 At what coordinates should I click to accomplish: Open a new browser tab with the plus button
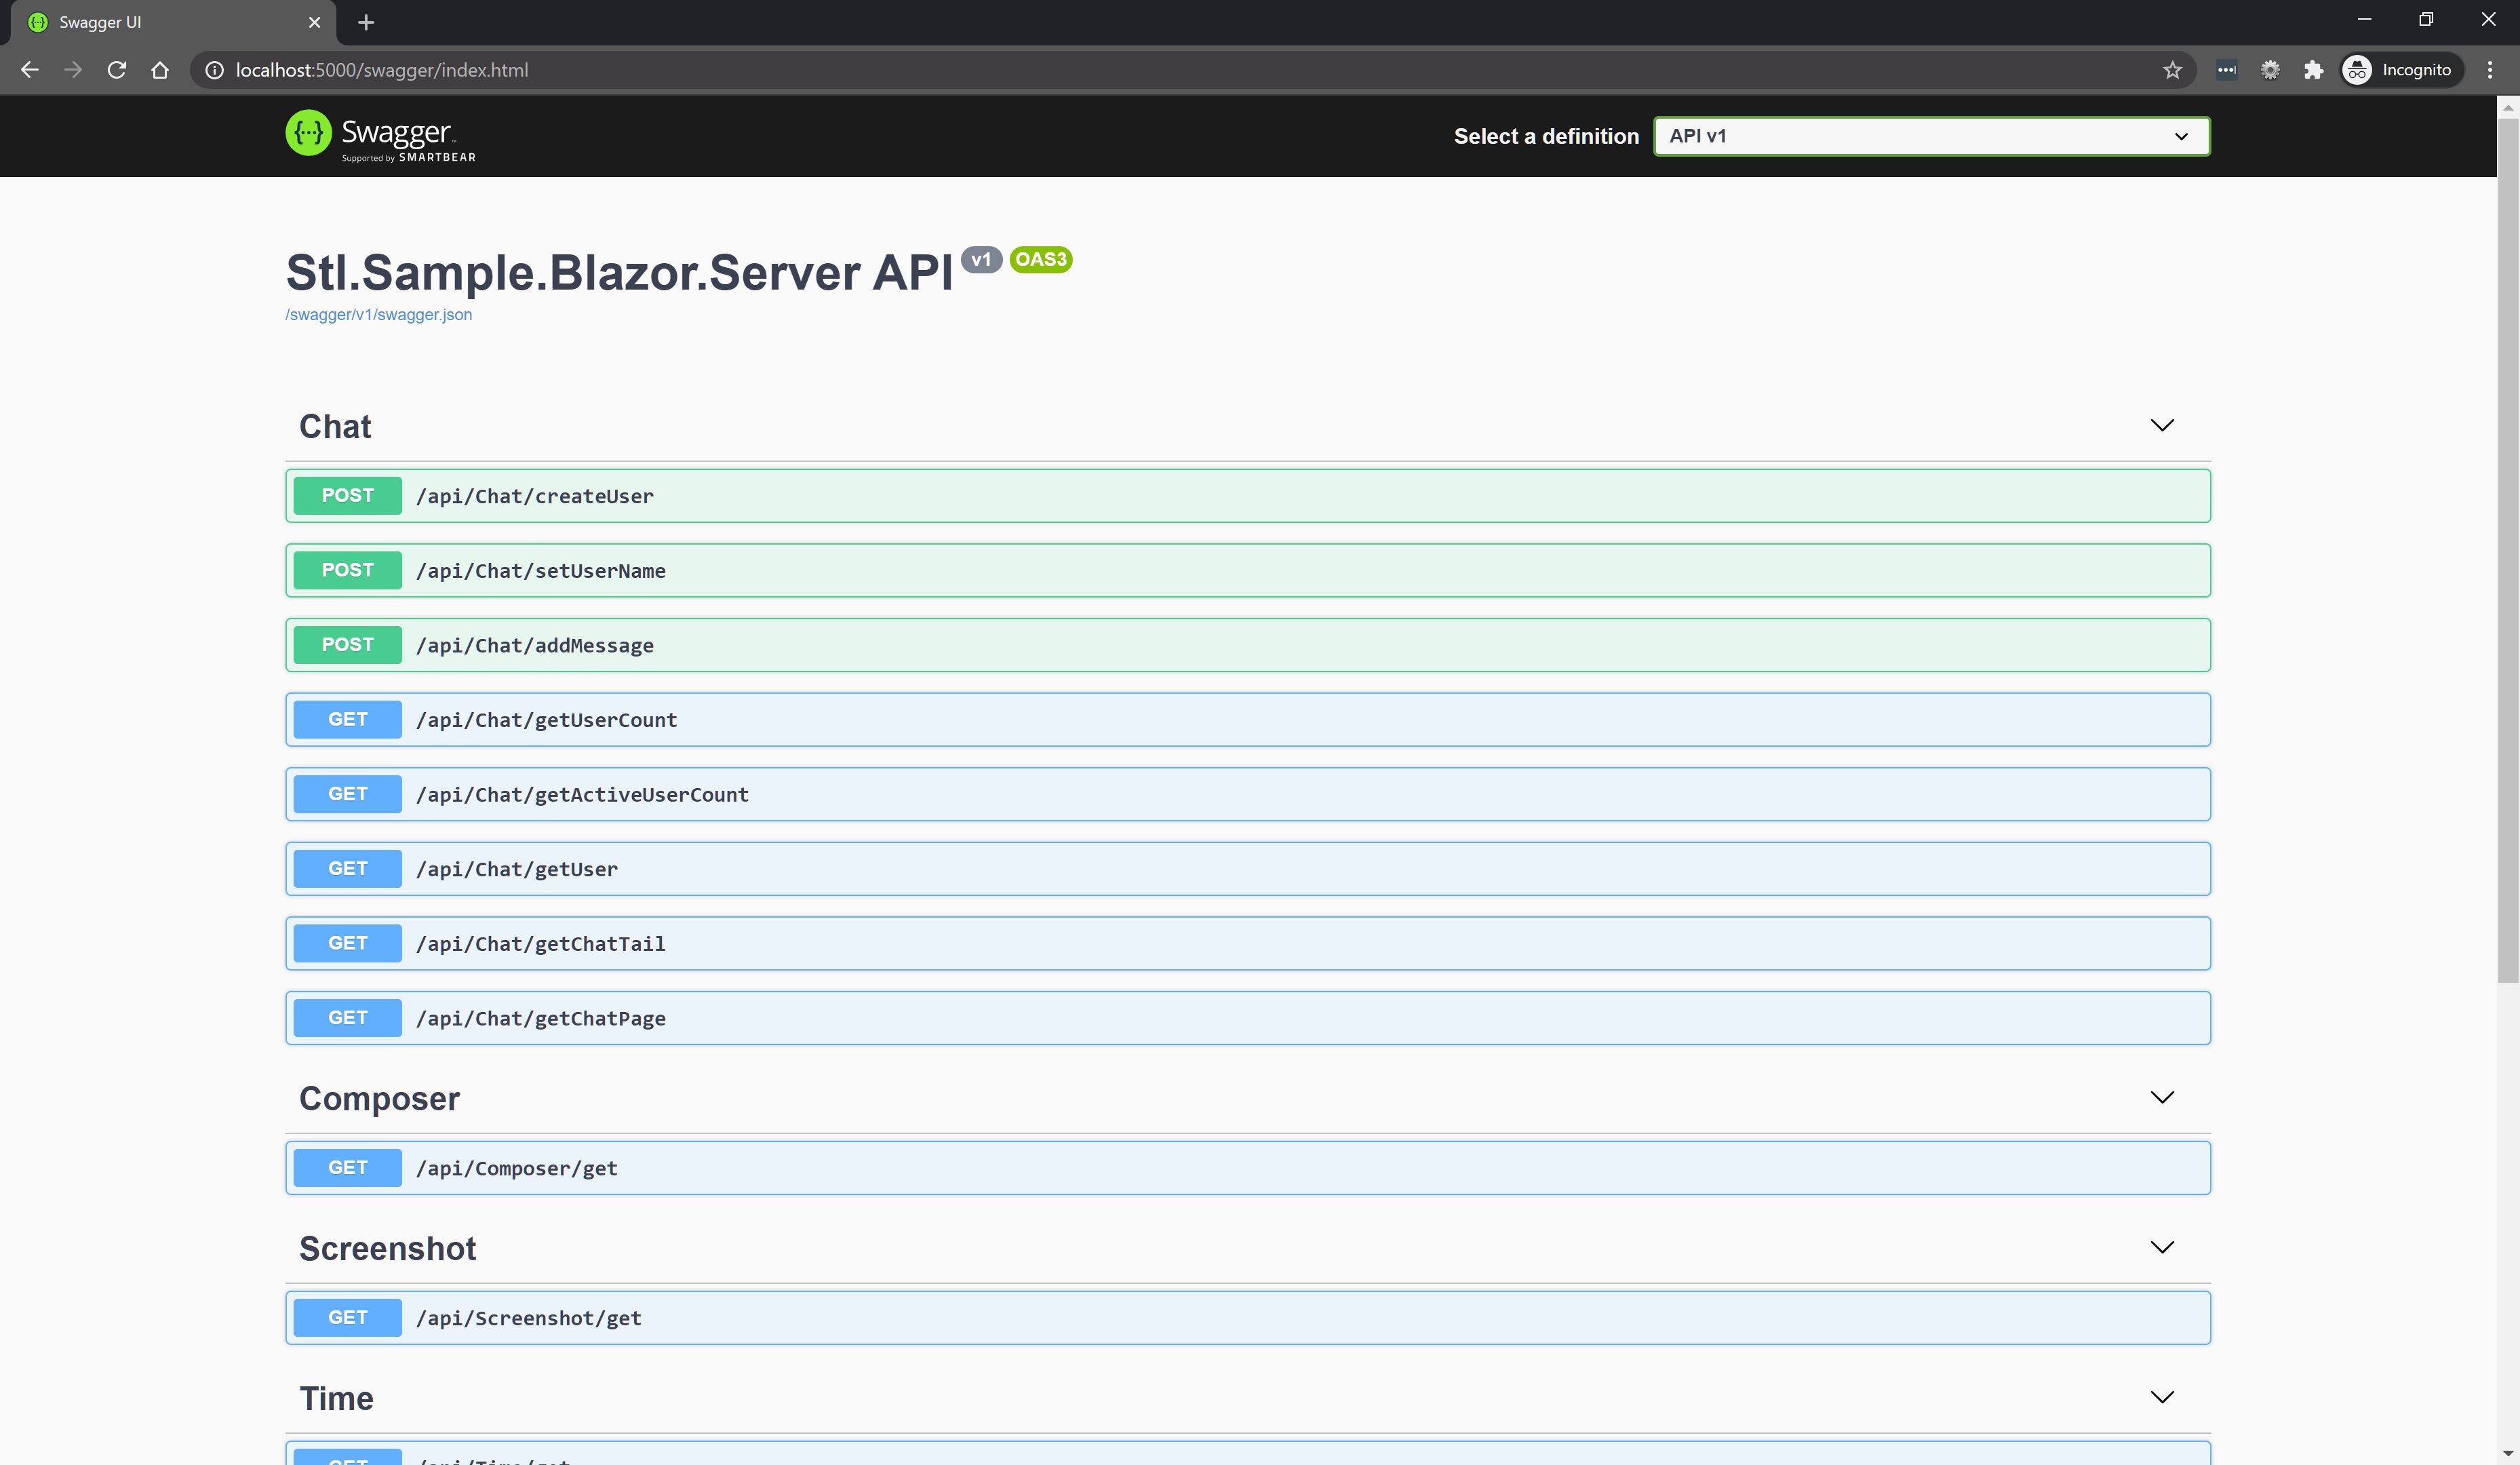click(x=365, y=22)
